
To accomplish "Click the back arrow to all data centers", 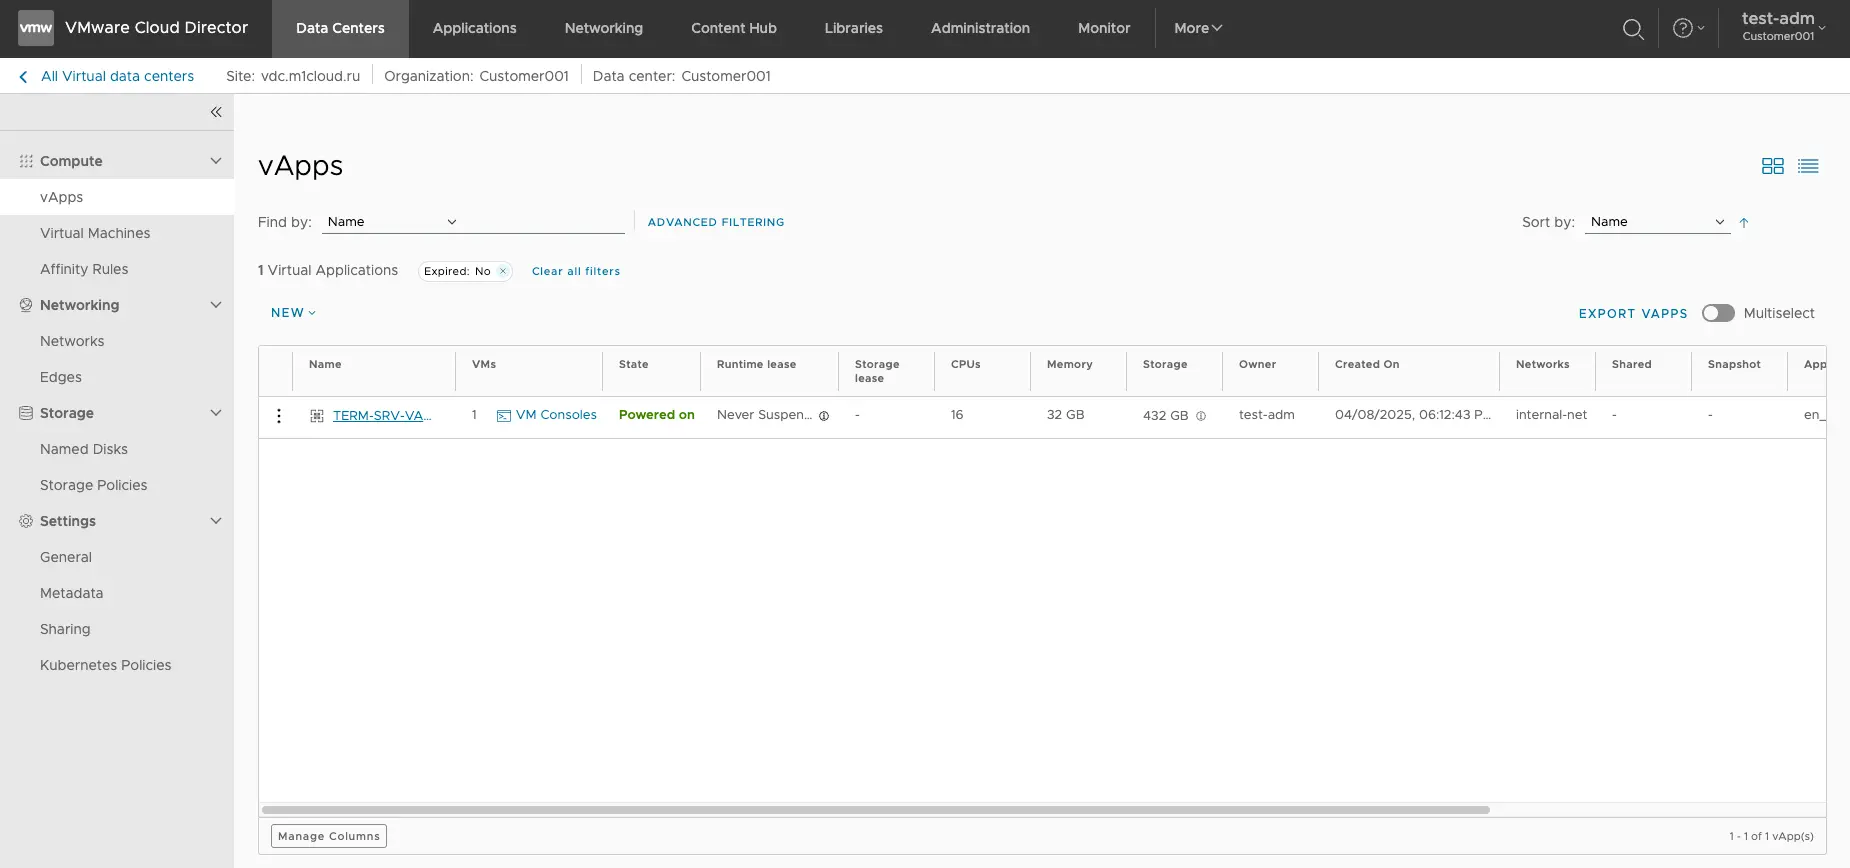I will (24, 77).
